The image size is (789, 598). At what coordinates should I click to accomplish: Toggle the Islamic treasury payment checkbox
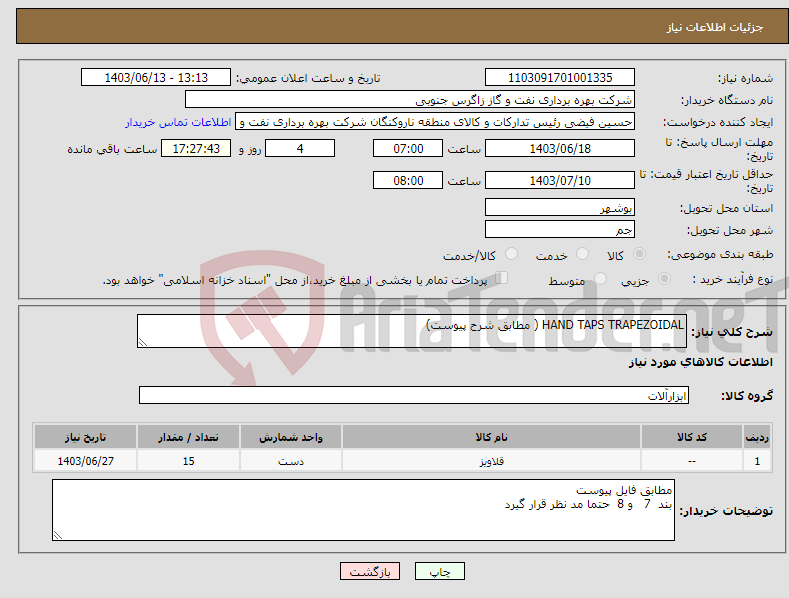click(x=501, y=278)
